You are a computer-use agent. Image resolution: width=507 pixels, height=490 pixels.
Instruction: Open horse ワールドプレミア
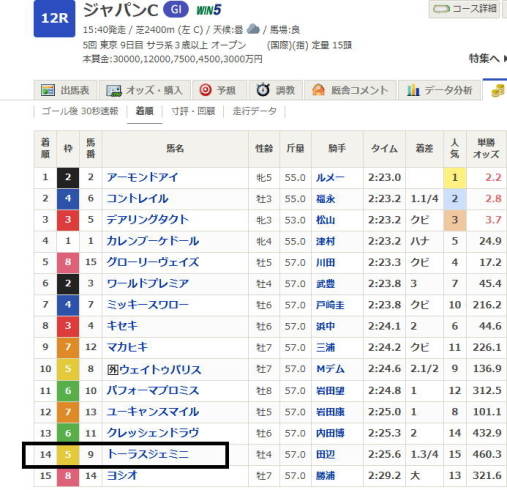(x=148, y=284)
